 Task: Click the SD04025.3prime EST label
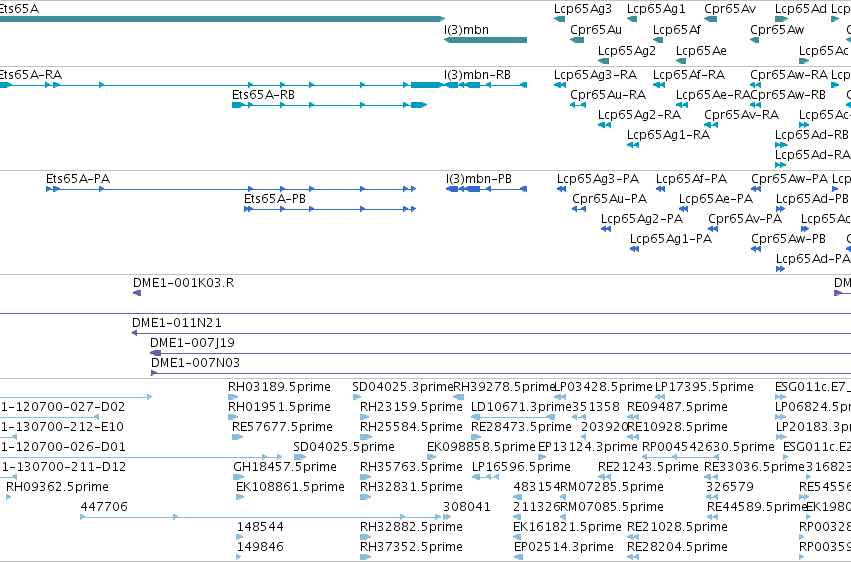tap(403, 387)
